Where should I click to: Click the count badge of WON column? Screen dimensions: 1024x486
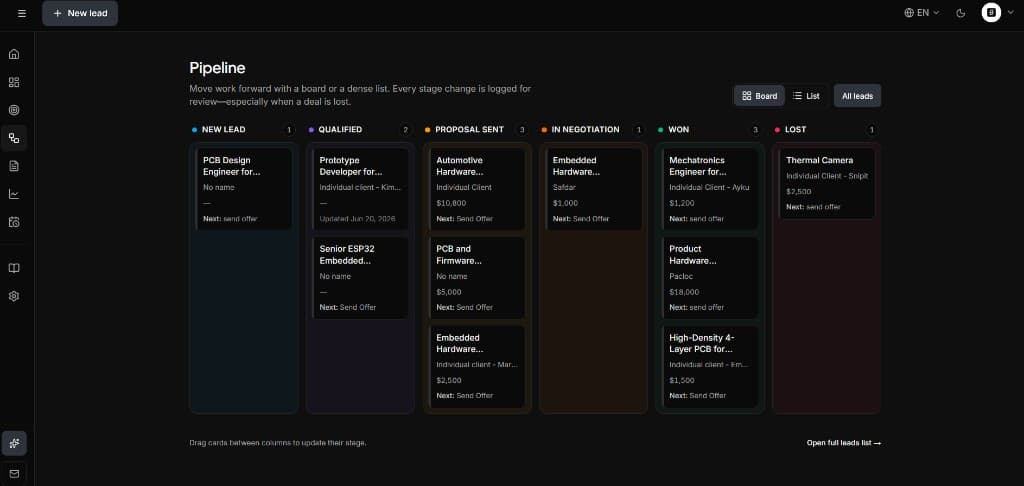(756, 130)
